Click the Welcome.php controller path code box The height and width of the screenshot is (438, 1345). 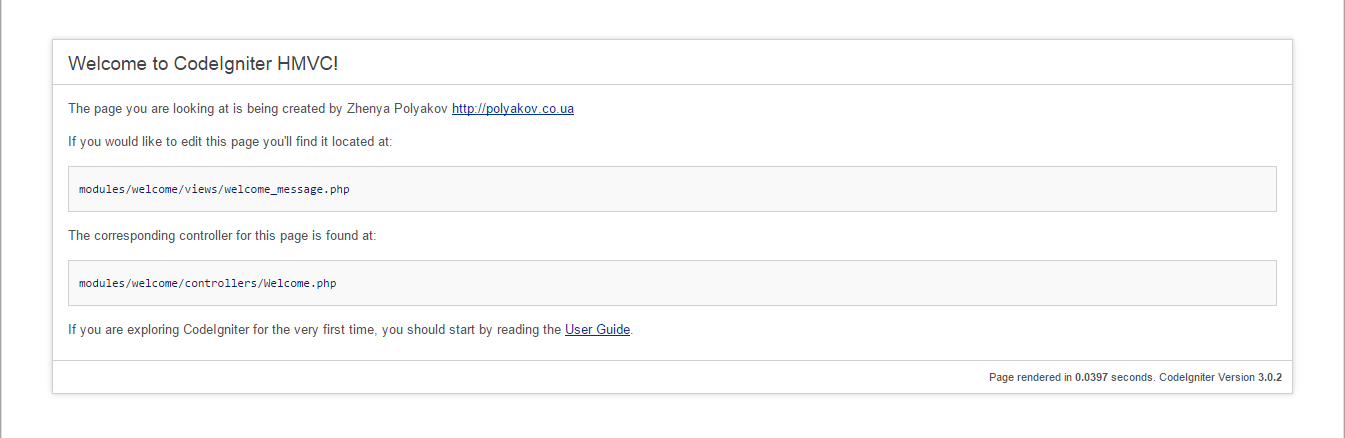[x=672, y=283]
